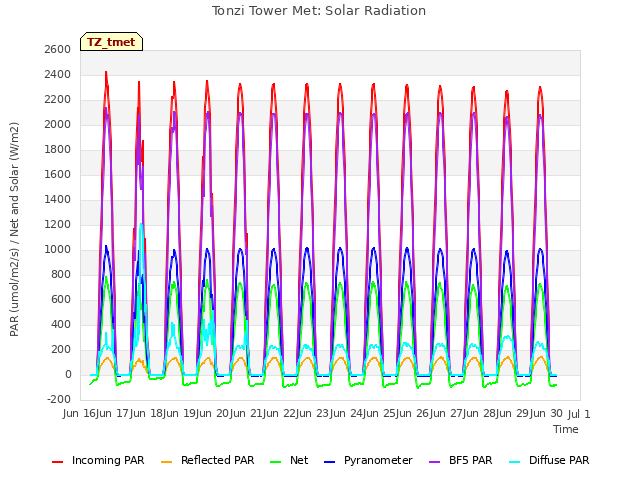Select the Diffuse PAR legend label
The width and height of the screenshot is (640, 480).
click(559, 460)
